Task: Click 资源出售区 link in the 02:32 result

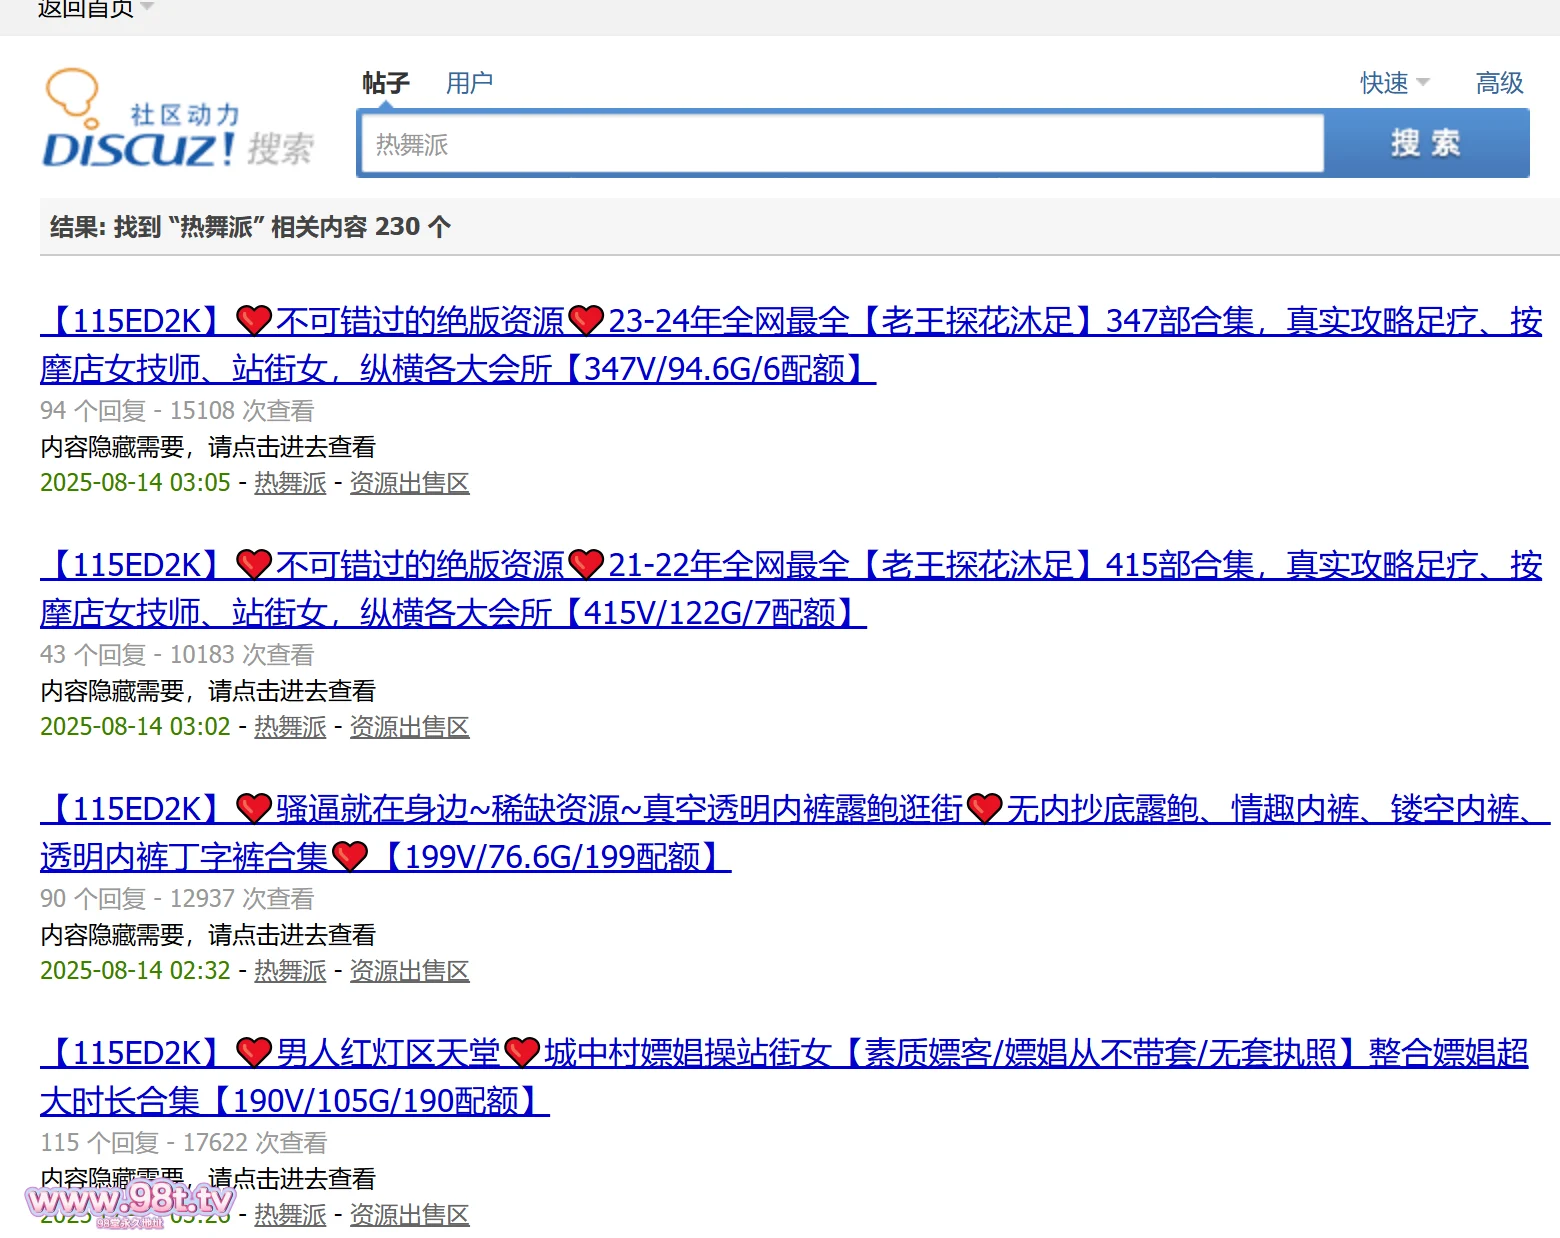Action: point(409,971)
